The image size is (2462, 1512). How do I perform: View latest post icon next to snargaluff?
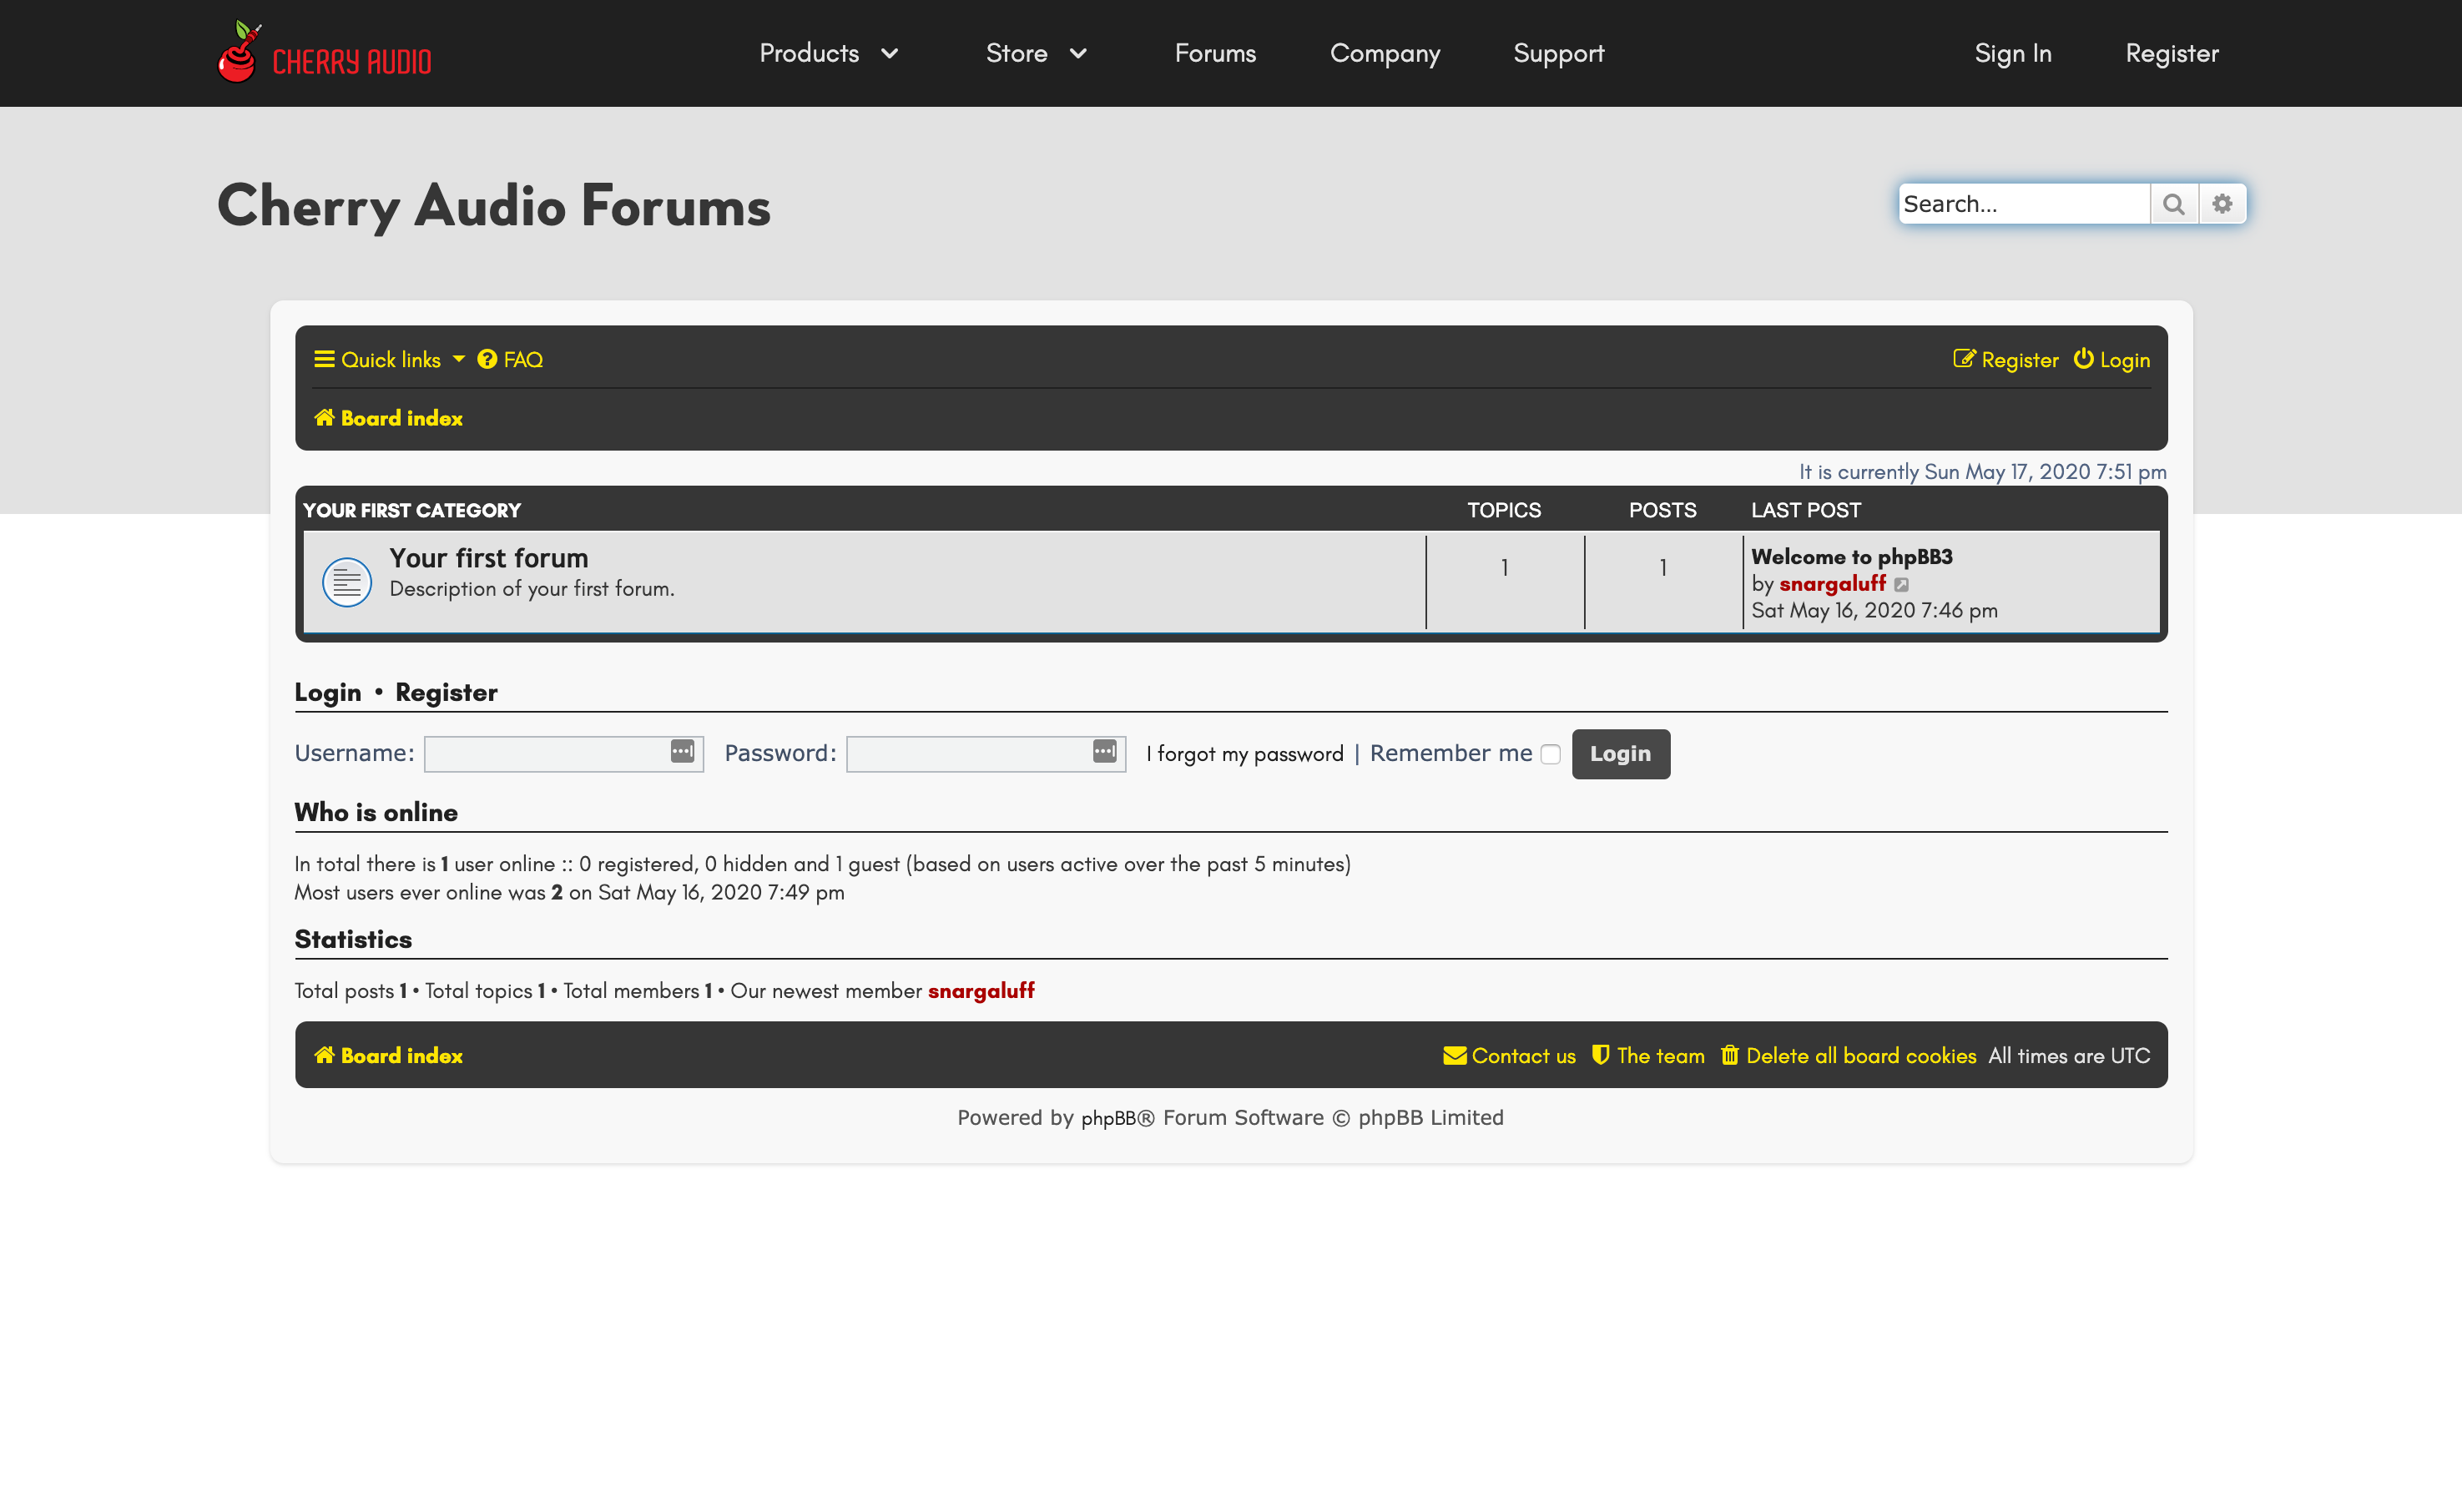pos(1901,585)
